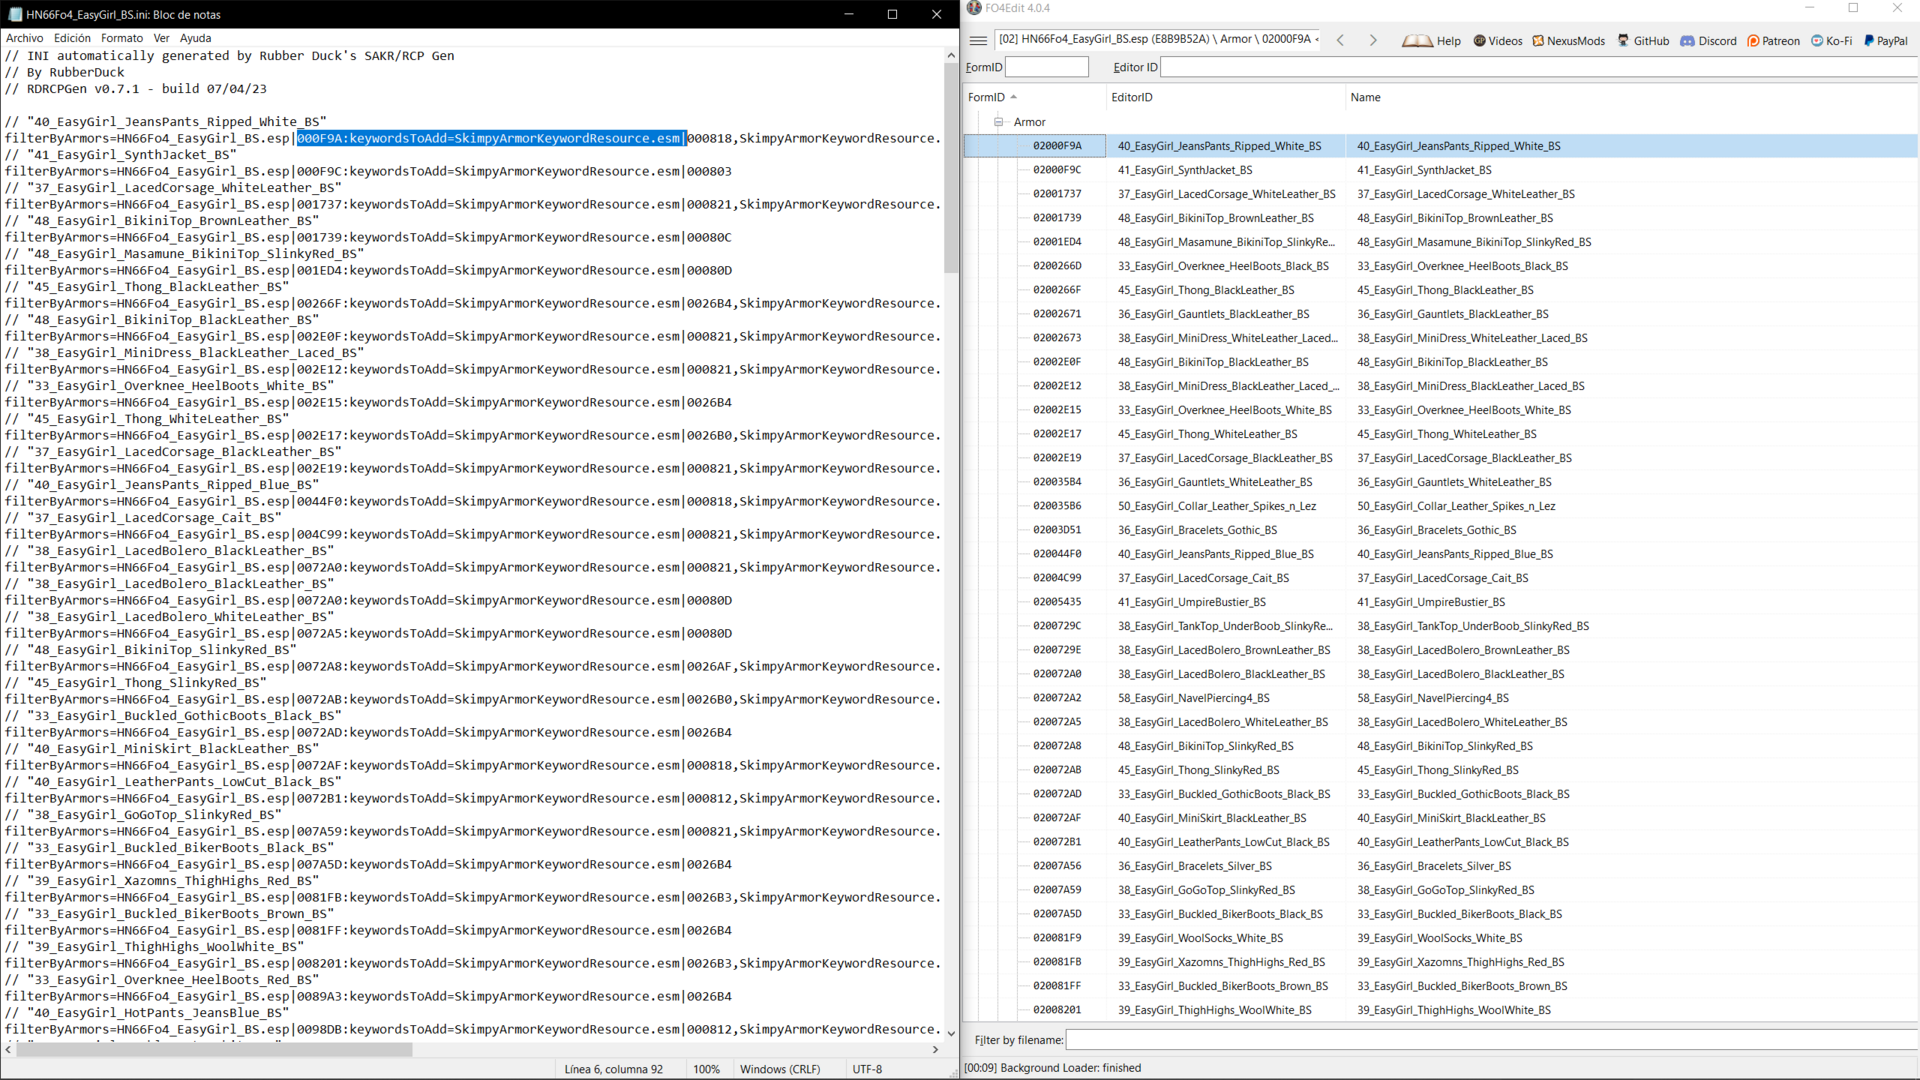Select row 02002671 Gauntlets_BlackLeather

click(1441, 314)
